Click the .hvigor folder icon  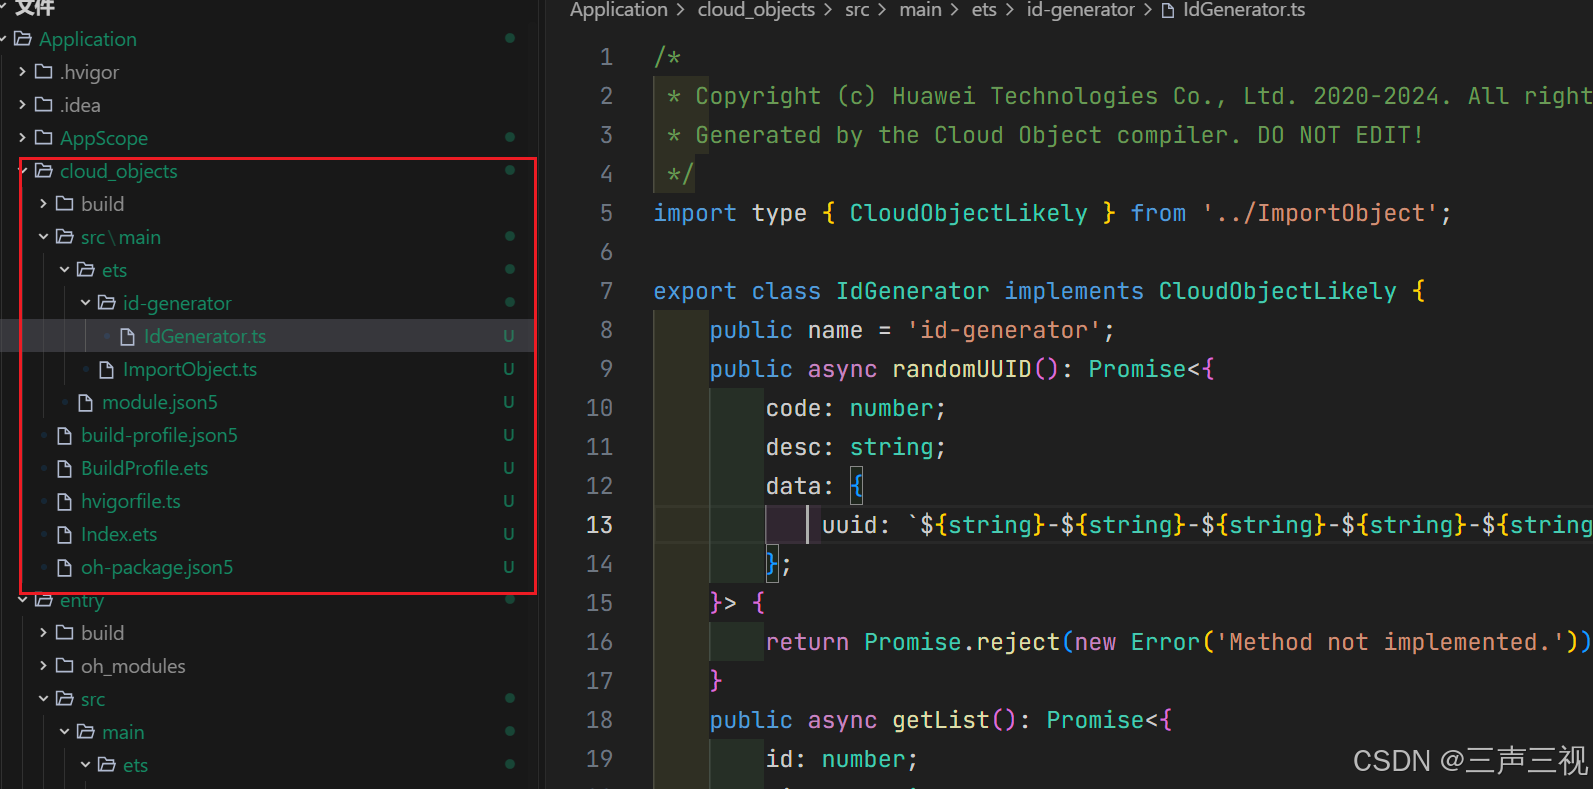(43, 72)
